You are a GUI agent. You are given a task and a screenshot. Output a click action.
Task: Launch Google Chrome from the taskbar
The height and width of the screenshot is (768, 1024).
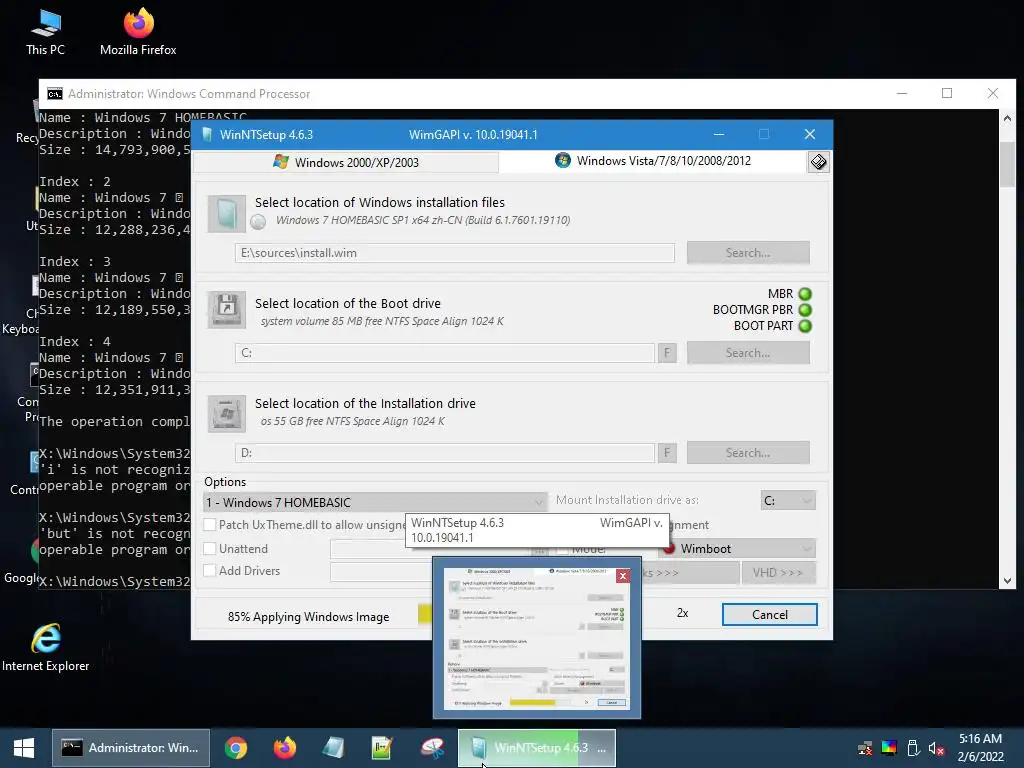236,748
